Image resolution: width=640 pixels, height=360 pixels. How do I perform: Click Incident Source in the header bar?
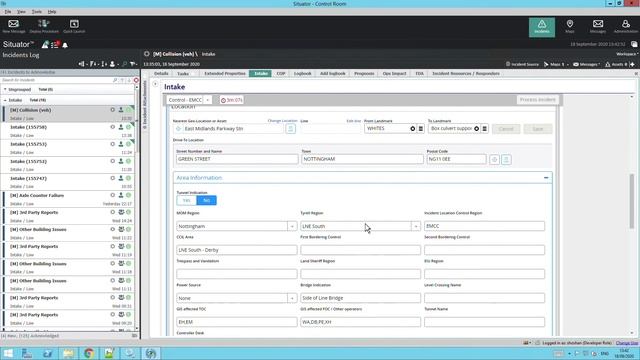[522, 64]
